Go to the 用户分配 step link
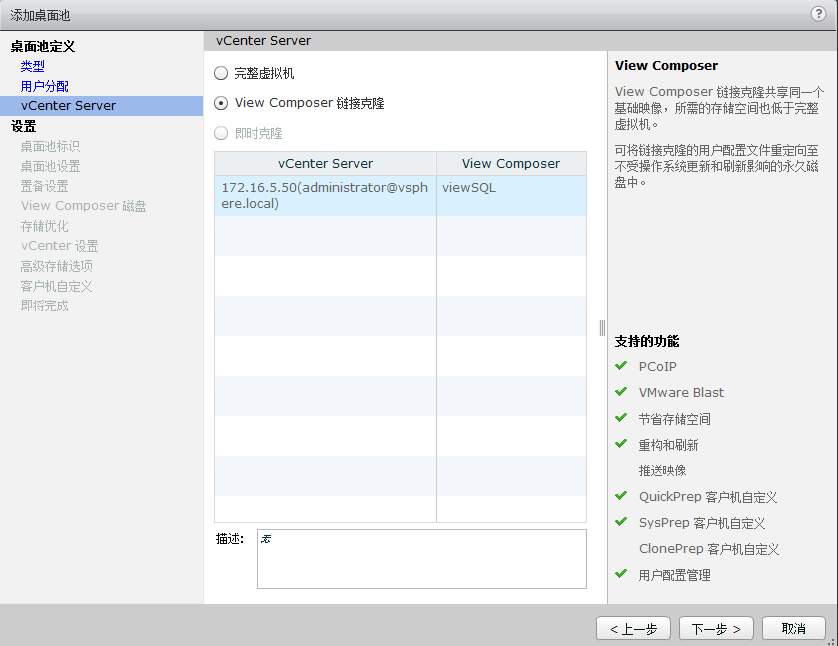838x646 pixels. [x=44, y=86]
